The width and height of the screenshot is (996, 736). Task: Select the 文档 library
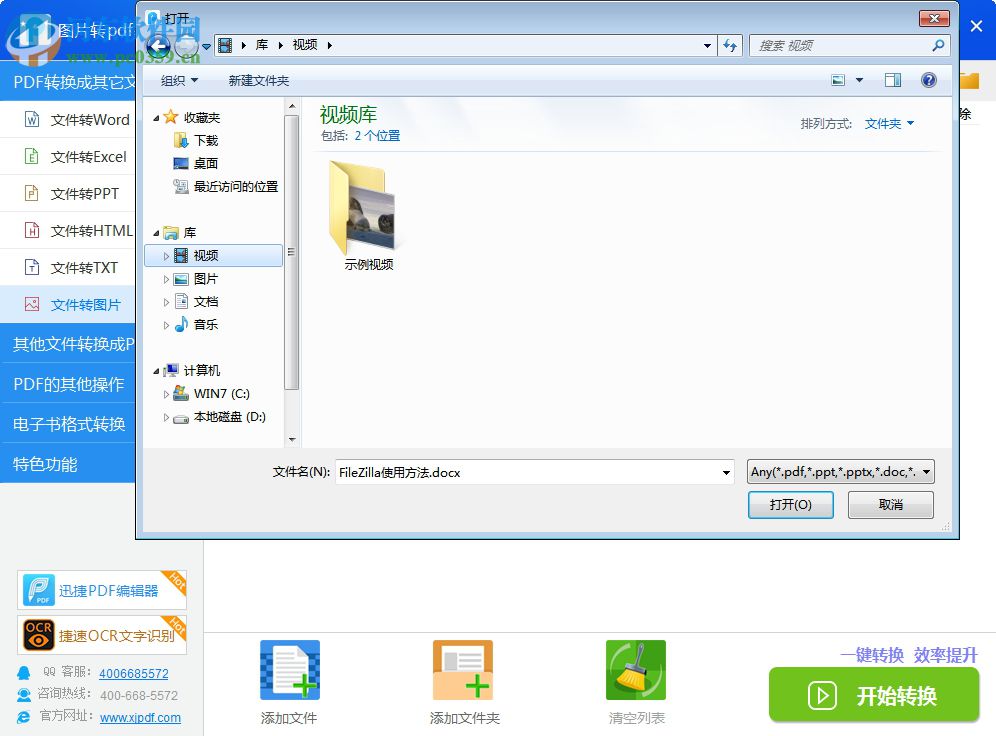tap(206, 302)
